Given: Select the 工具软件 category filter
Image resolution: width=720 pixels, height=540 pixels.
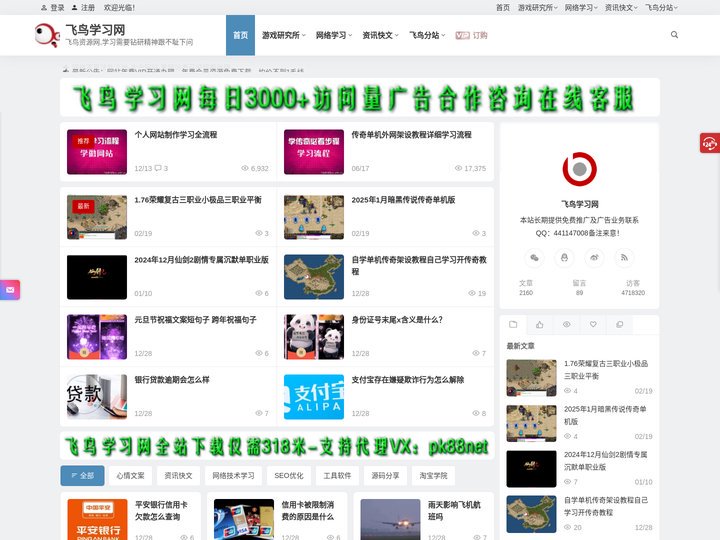Looking at the screenshot, I should click(337, 476).
